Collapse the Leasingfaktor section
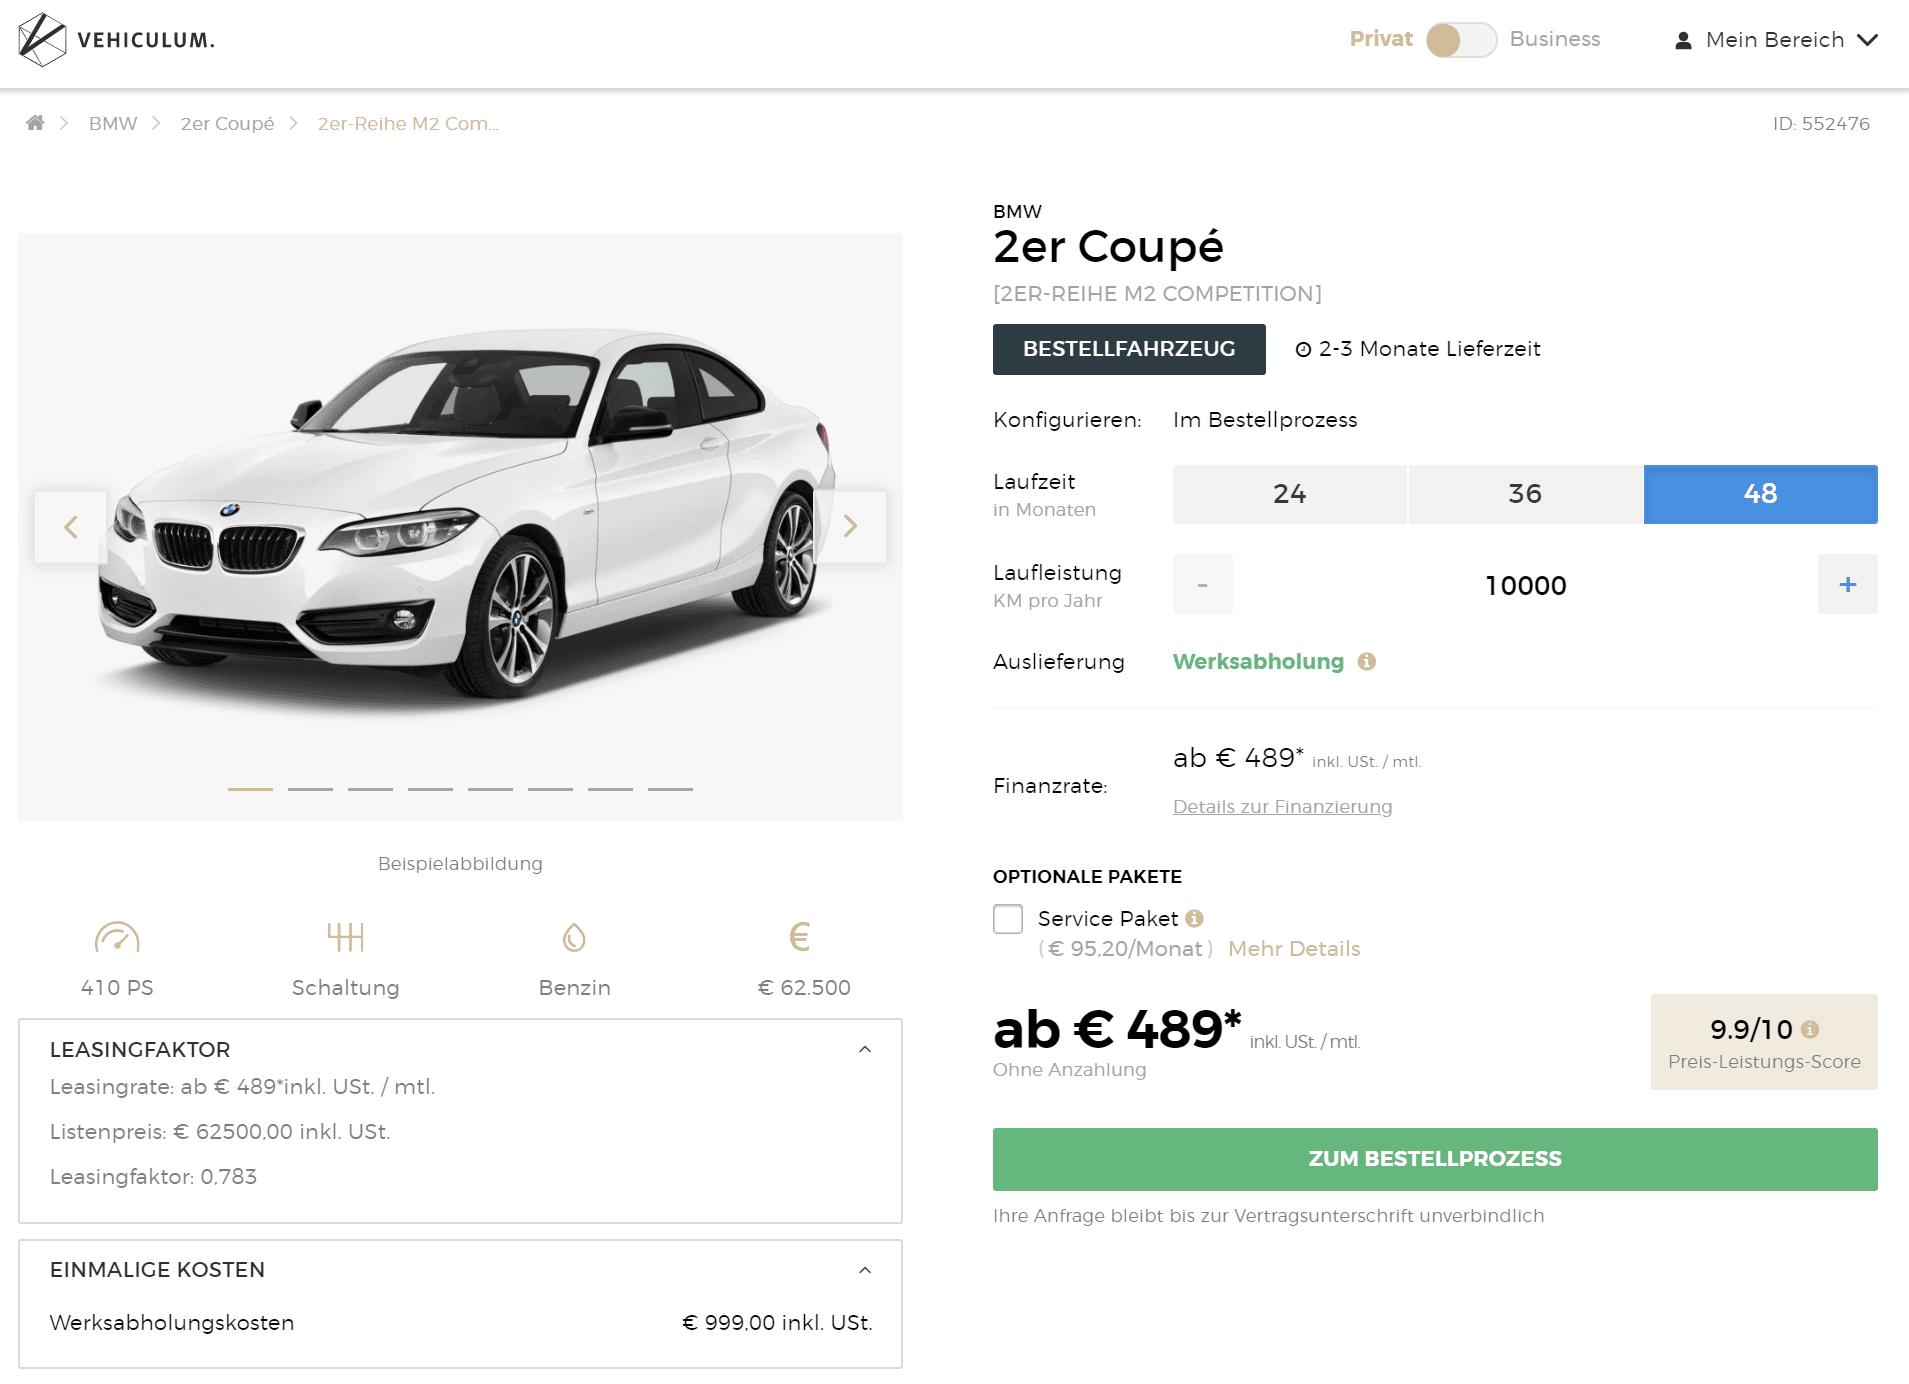The image size is (1909, 1384). [x=865, y=1049]
